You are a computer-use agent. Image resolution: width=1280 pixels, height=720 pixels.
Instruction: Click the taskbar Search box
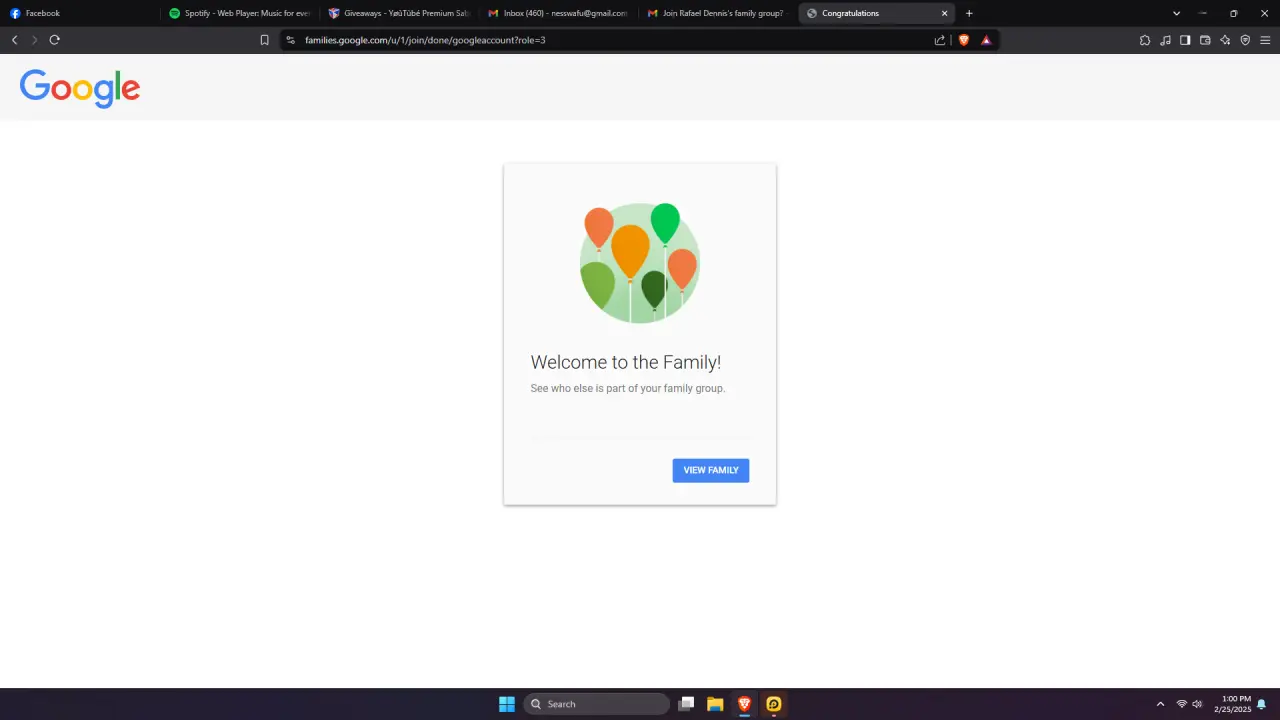click(x=597, y=704)
